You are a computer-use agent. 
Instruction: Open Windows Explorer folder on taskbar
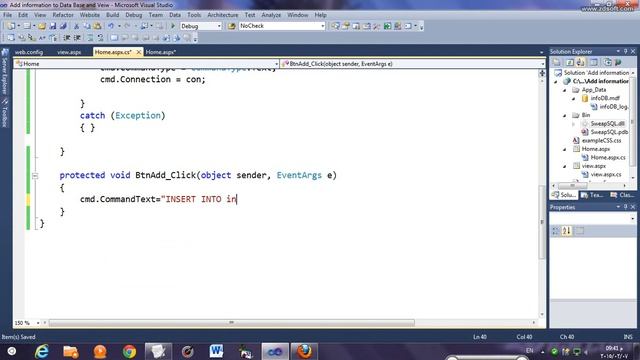click(x=71, y=351)
